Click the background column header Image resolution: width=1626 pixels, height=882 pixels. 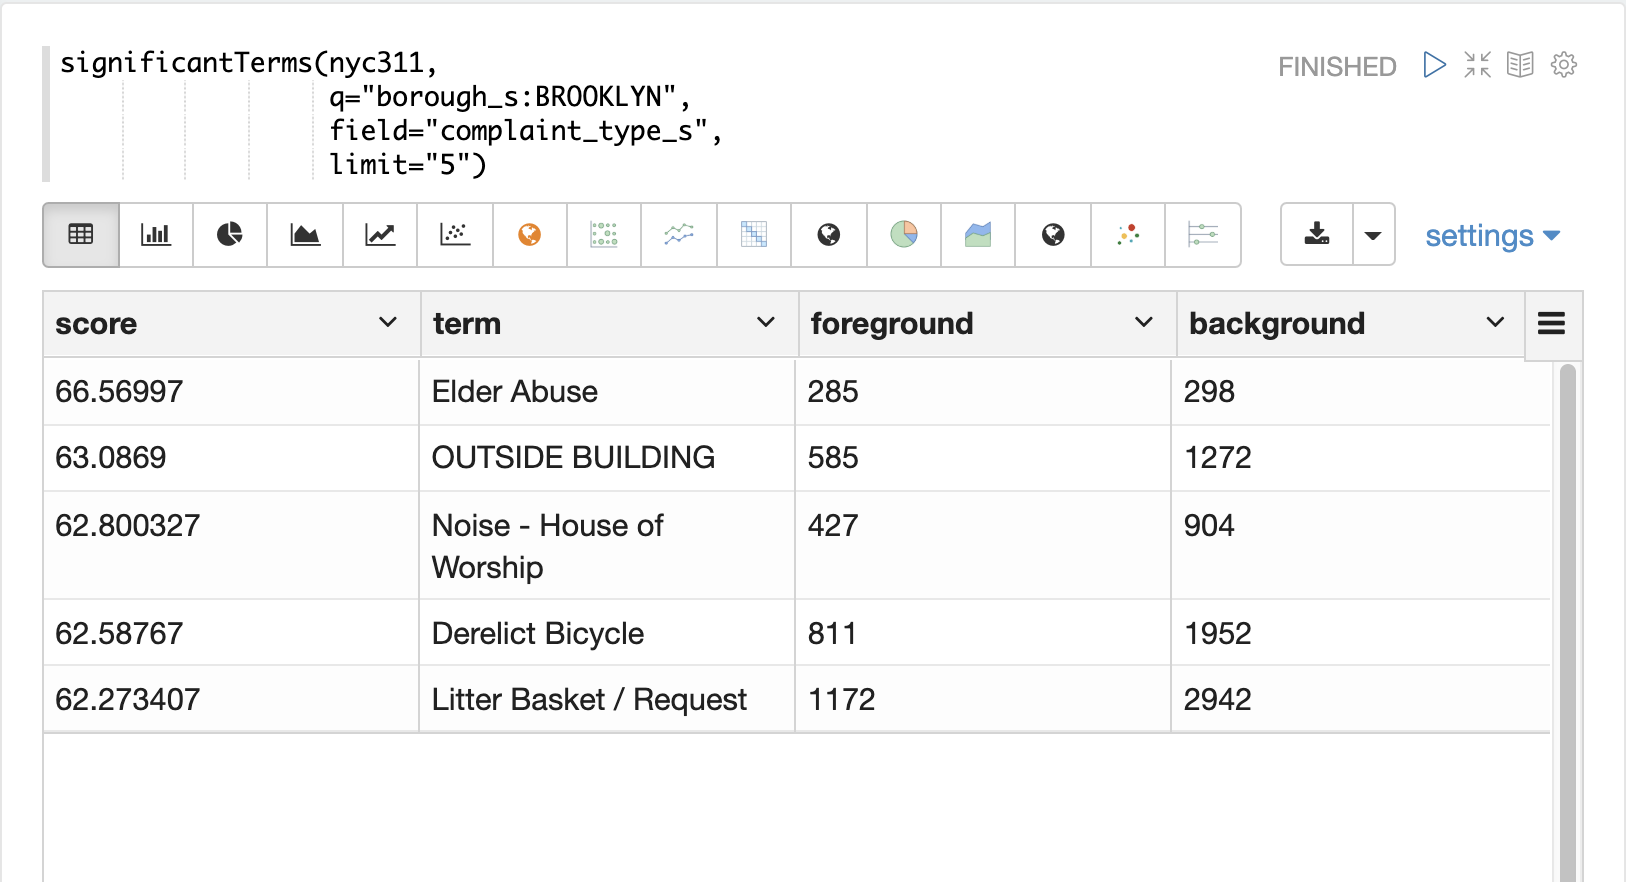(1277, 324)
